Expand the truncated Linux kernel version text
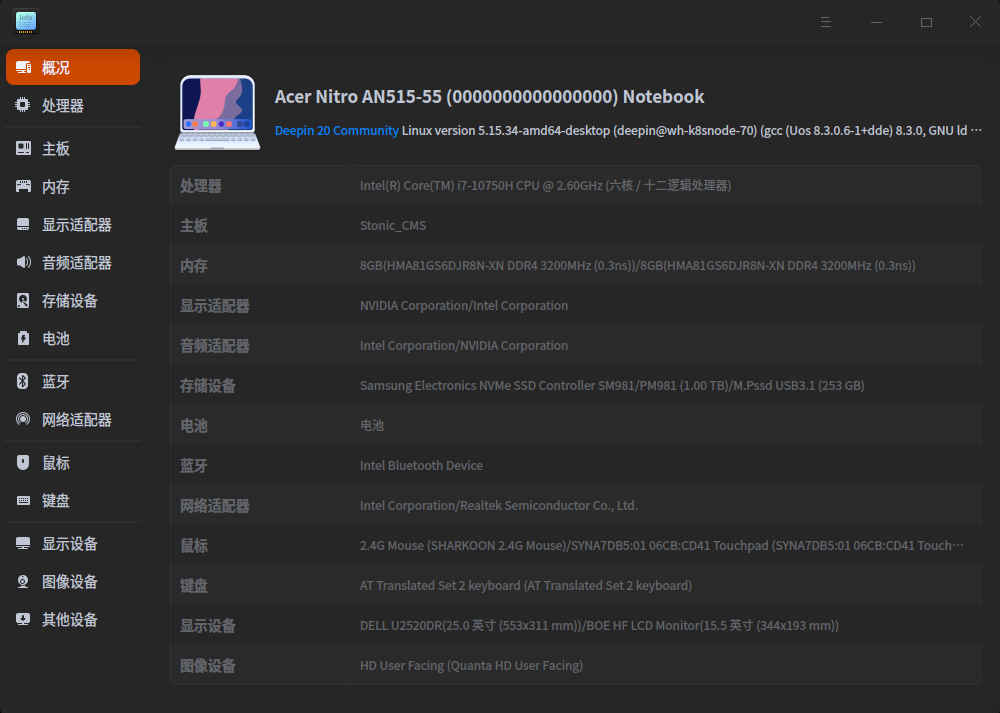 978,130
